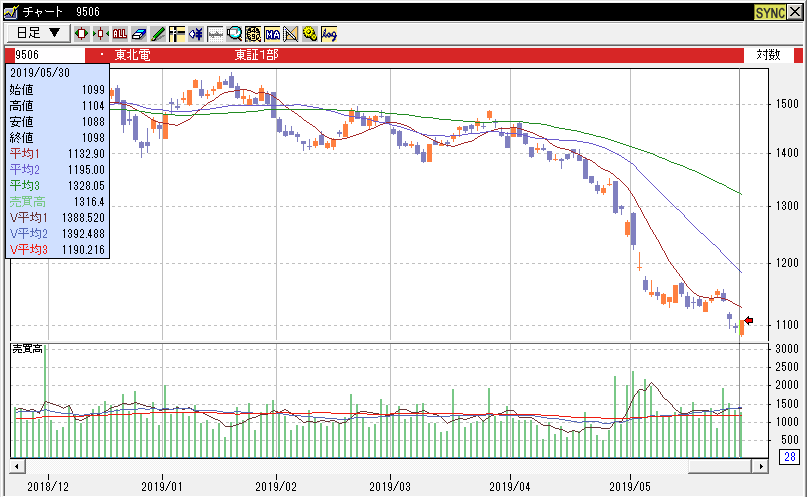Image resolution: width=807 pixels, height=497 pixels.
Task: Click the left arrow of horizontal scrollbar
Action: (x=17, y=466)
